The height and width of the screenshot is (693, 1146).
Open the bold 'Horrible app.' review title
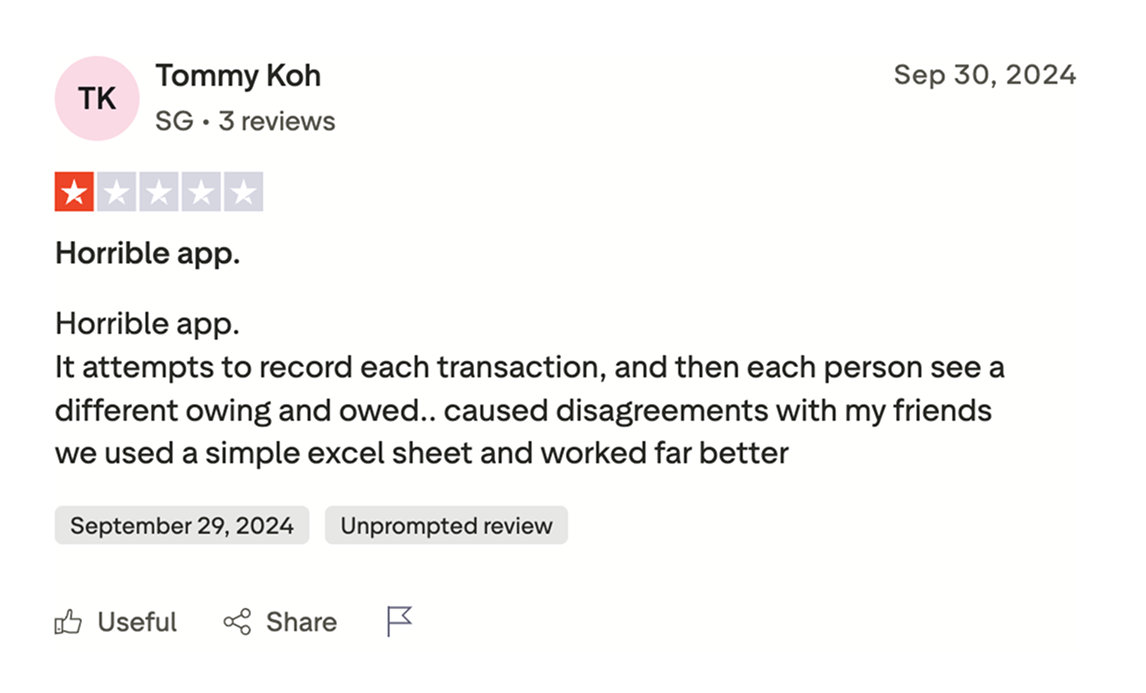tap(147, 254)
